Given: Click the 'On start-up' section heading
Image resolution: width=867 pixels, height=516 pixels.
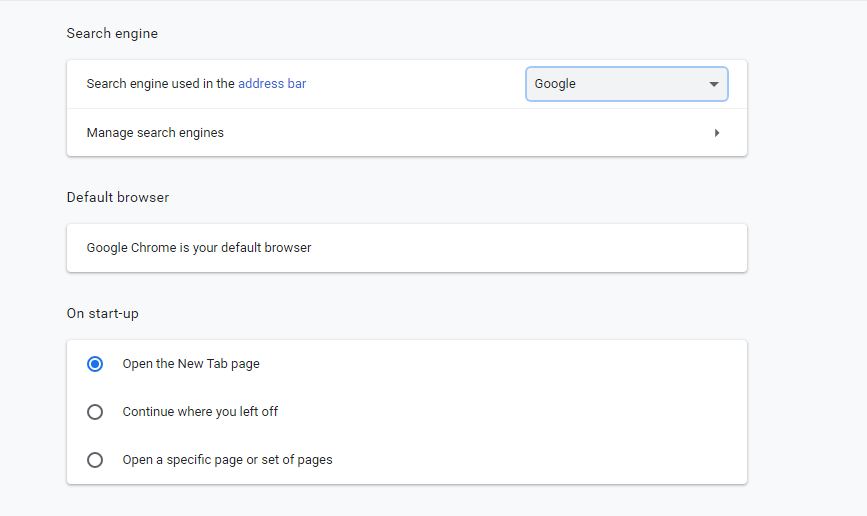Looking at the screenshot, I should pos(103,314).
